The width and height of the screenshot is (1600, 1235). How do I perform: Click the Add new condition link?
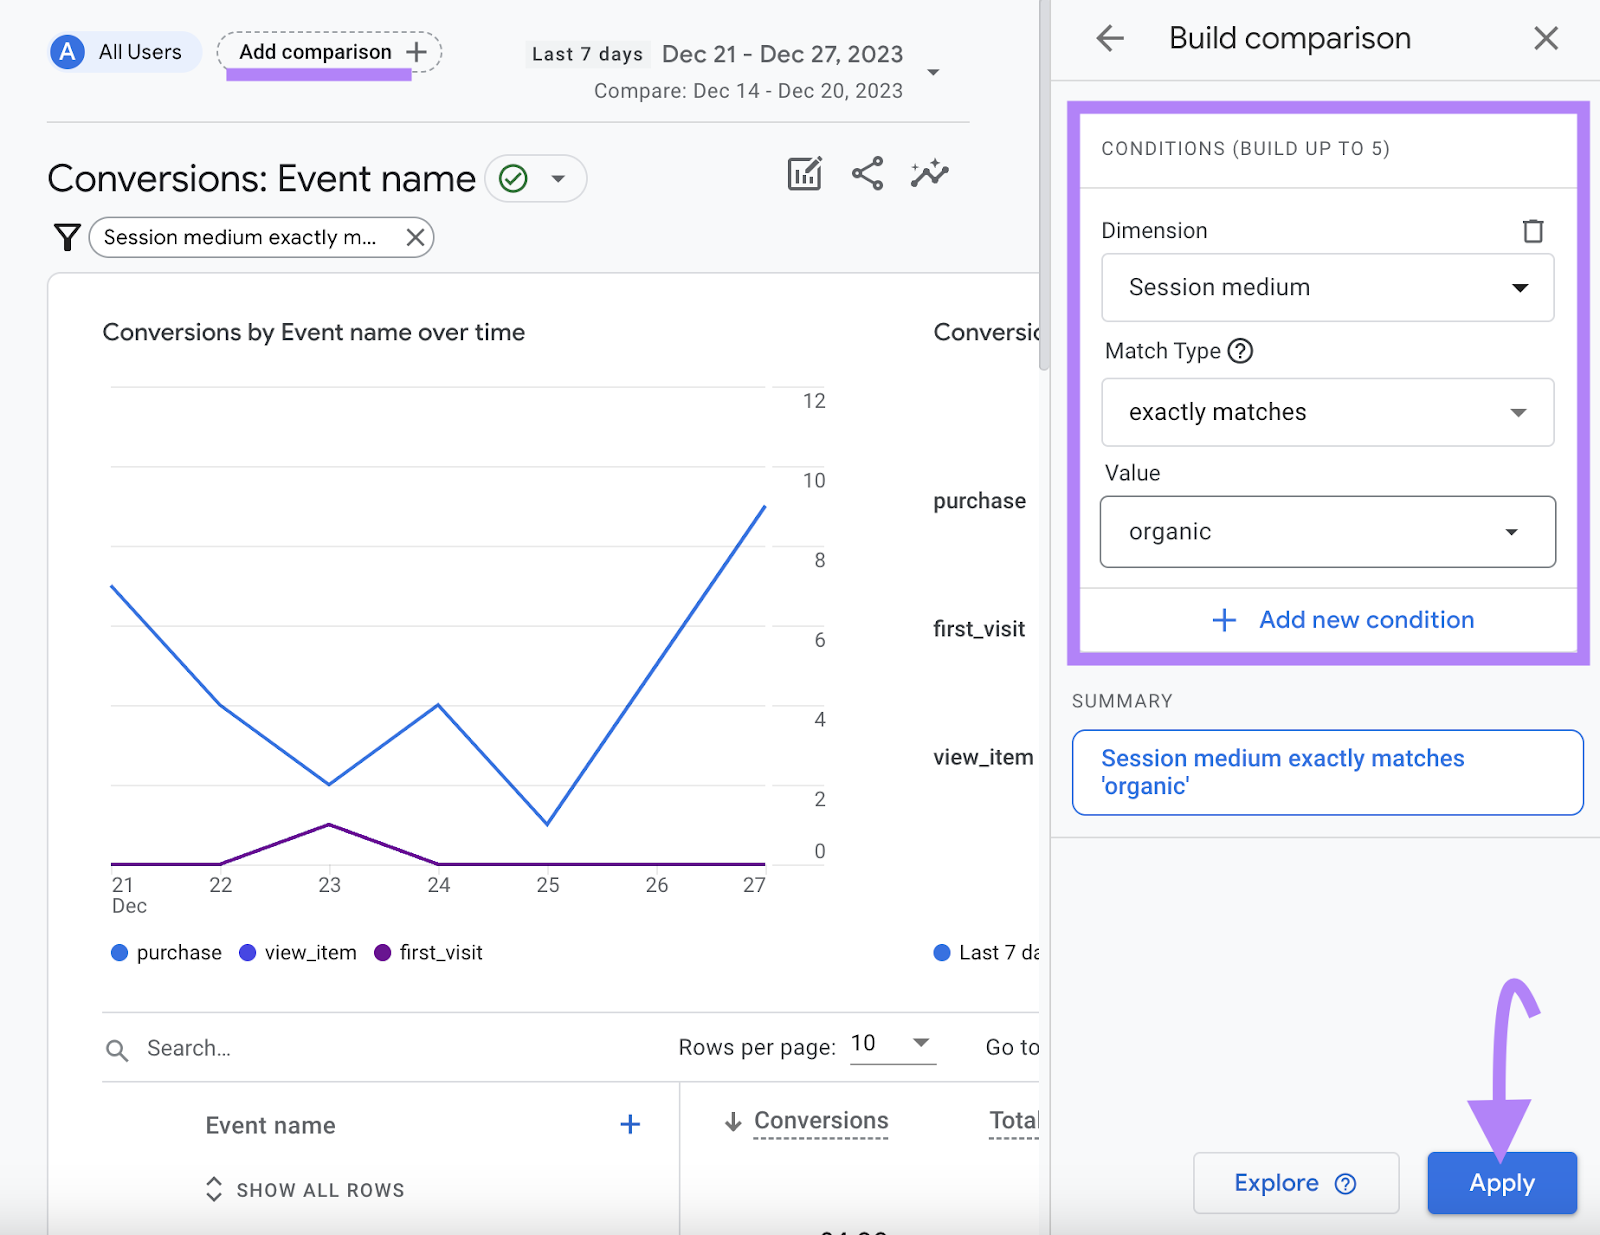click(1345, 620)
